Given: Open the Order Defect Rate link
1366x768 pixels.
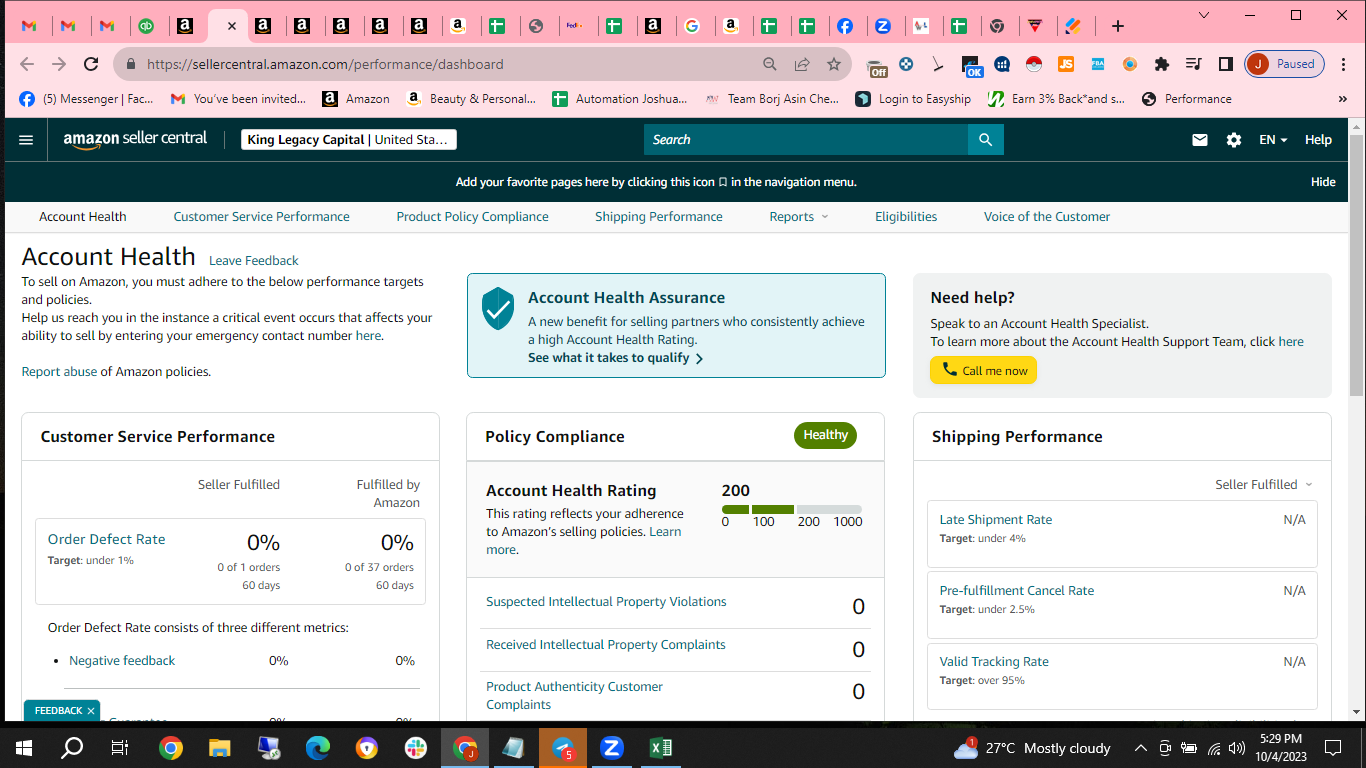Looking at the screenshot, I should 107,539.
